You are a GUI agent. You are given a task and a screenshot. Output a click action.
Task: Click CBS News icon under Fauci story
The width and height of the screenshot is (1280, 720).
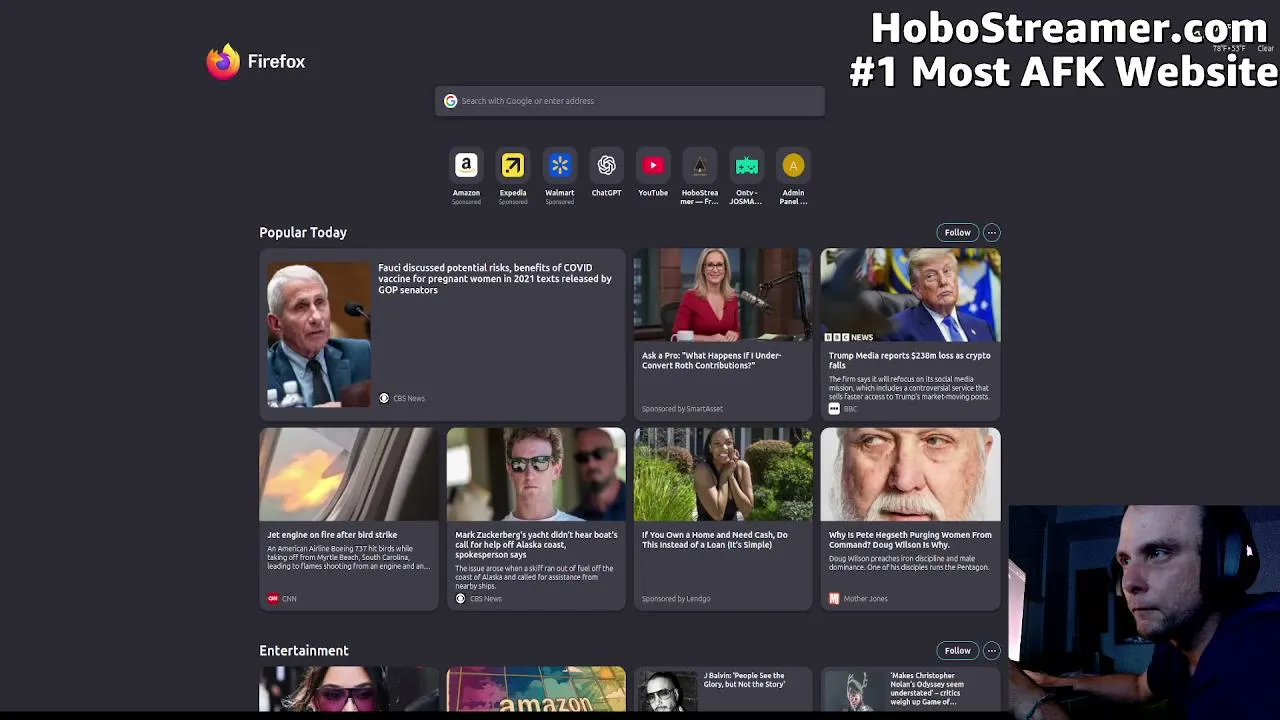(x=384, y=398)
